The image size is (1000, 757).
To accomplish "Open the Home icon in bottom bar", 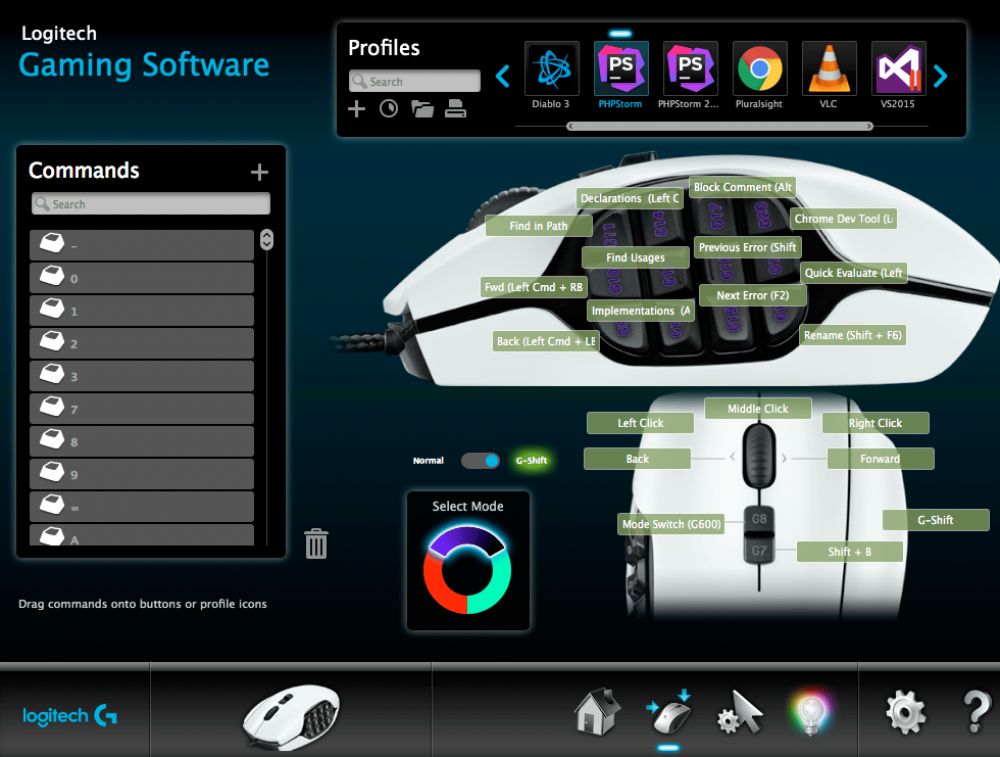I will (596, 711).
